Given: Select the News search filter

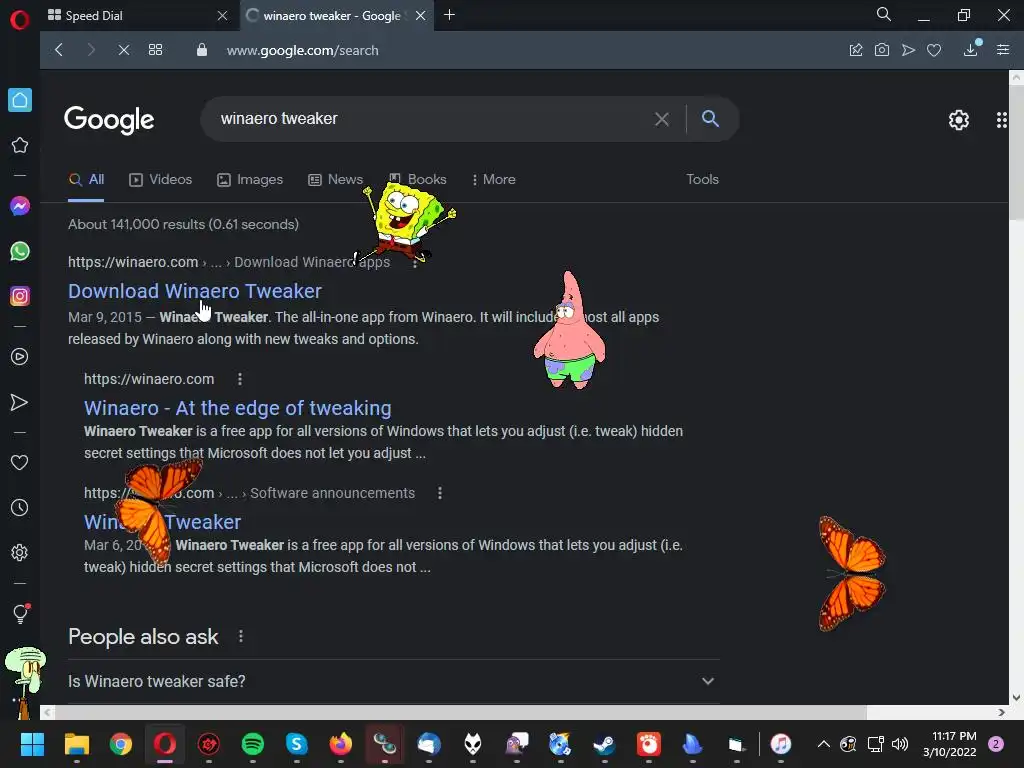Looking at the screenshot, I should 336,180.
